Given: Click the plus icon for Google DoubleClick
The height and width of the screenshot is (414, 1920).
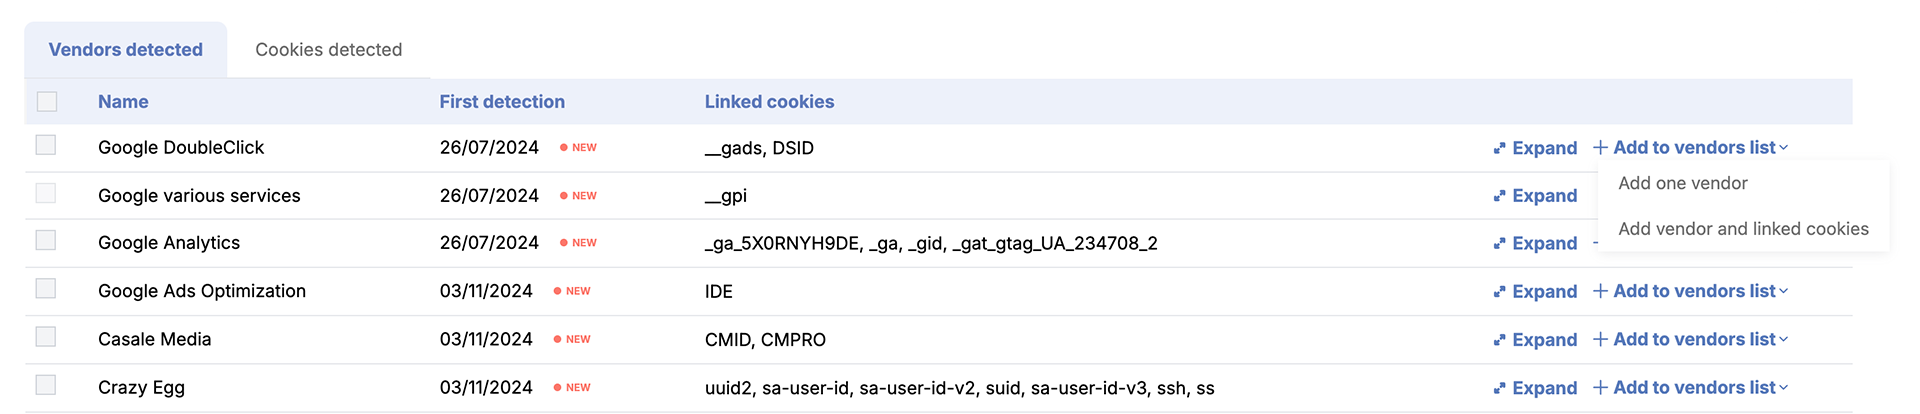Looking at the screenshot, I should tap(1600, 147).
